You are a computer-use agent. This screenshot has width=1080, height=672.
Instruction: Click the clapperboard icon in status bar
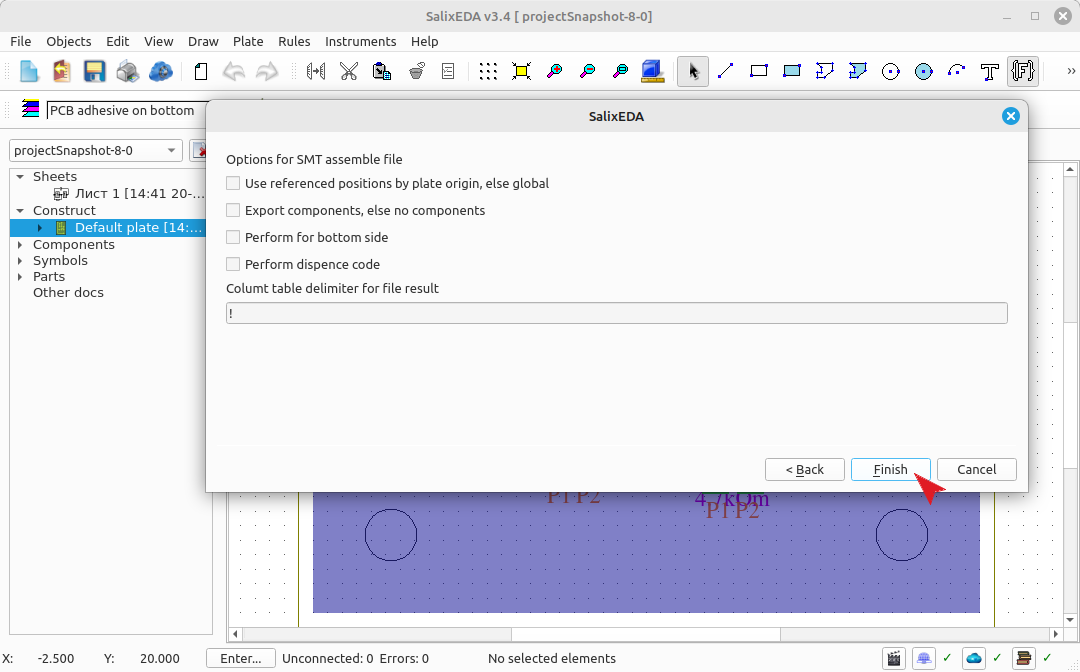[x=894, y=659]
